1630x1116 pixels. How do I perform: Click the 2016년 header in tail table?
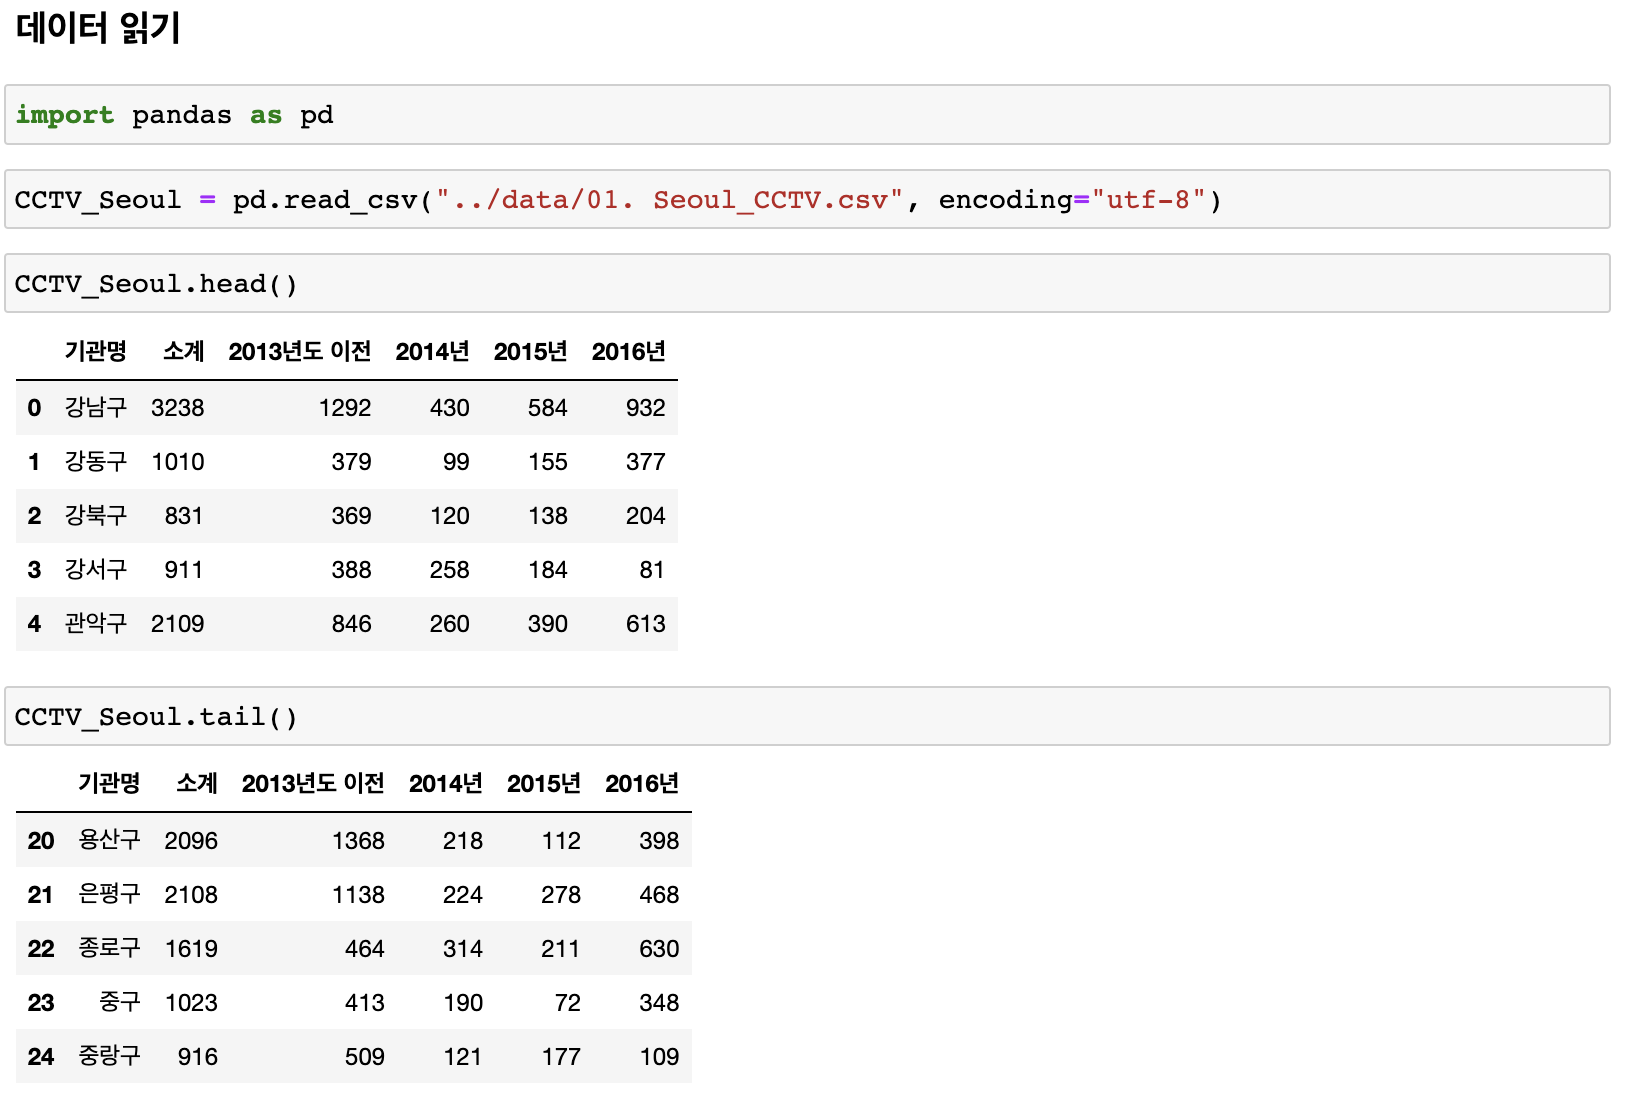click(642, 783)
